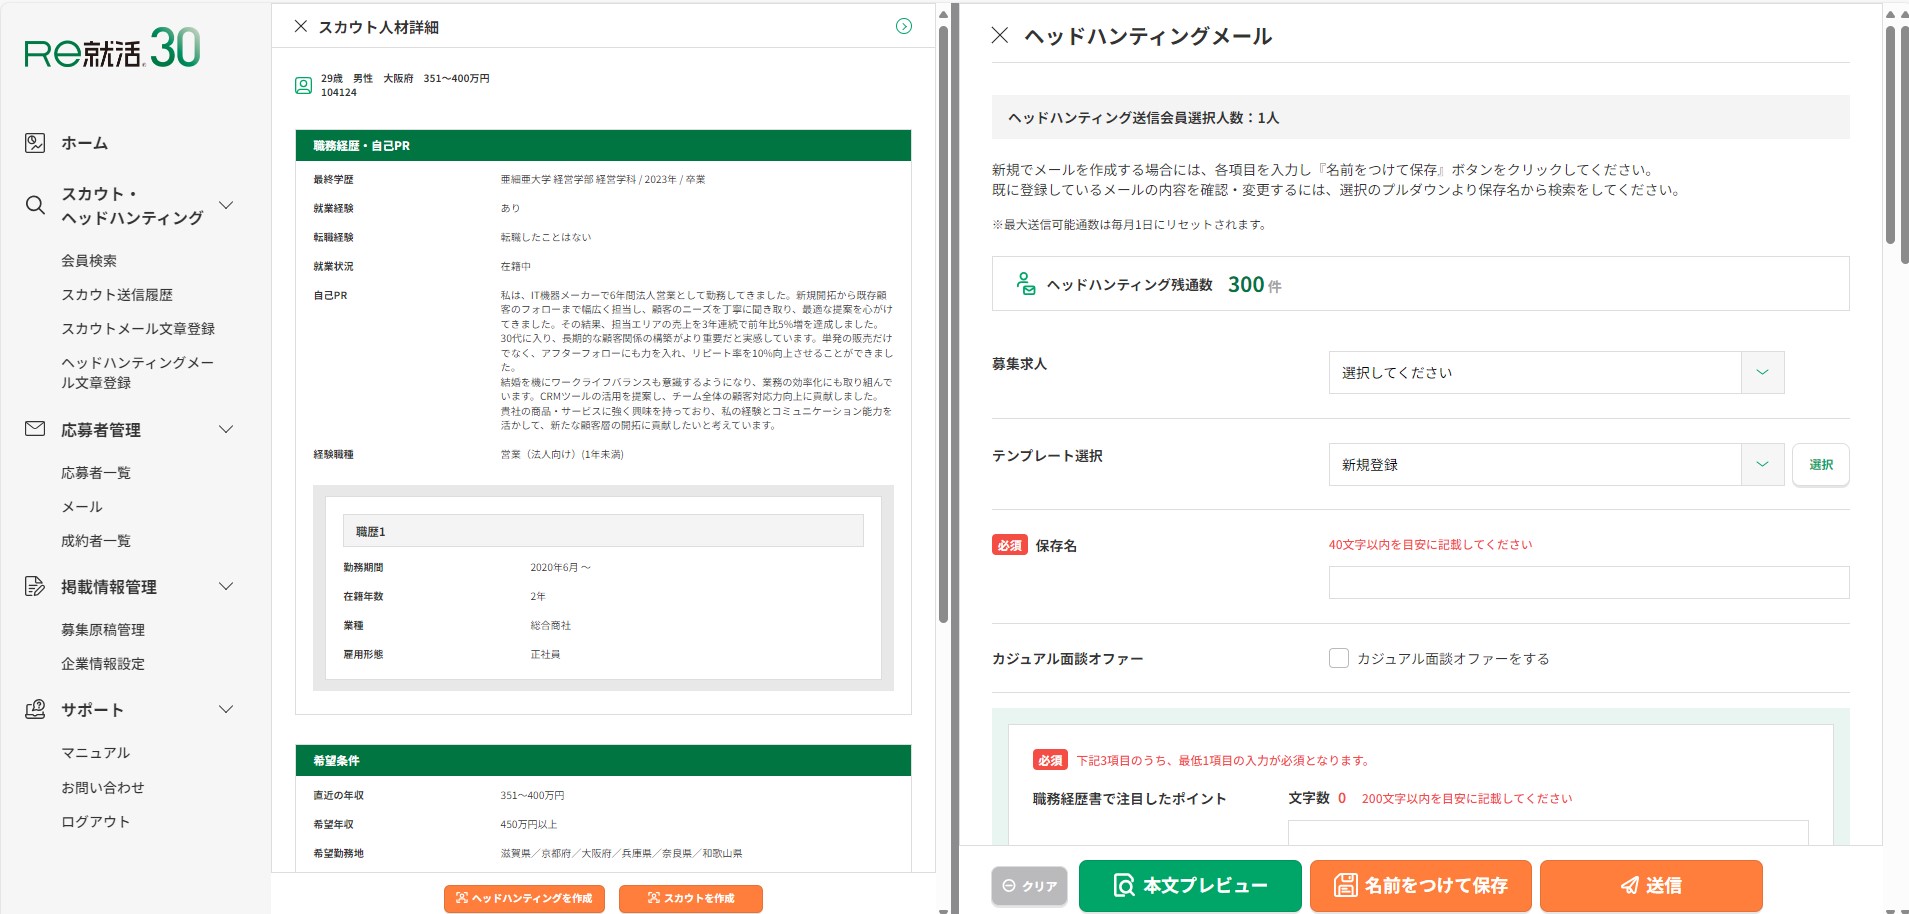Screen dimensions: 1909x914
Task: Open 成約者一覧 in the sidebar
Action: click(x=96, y=540)
